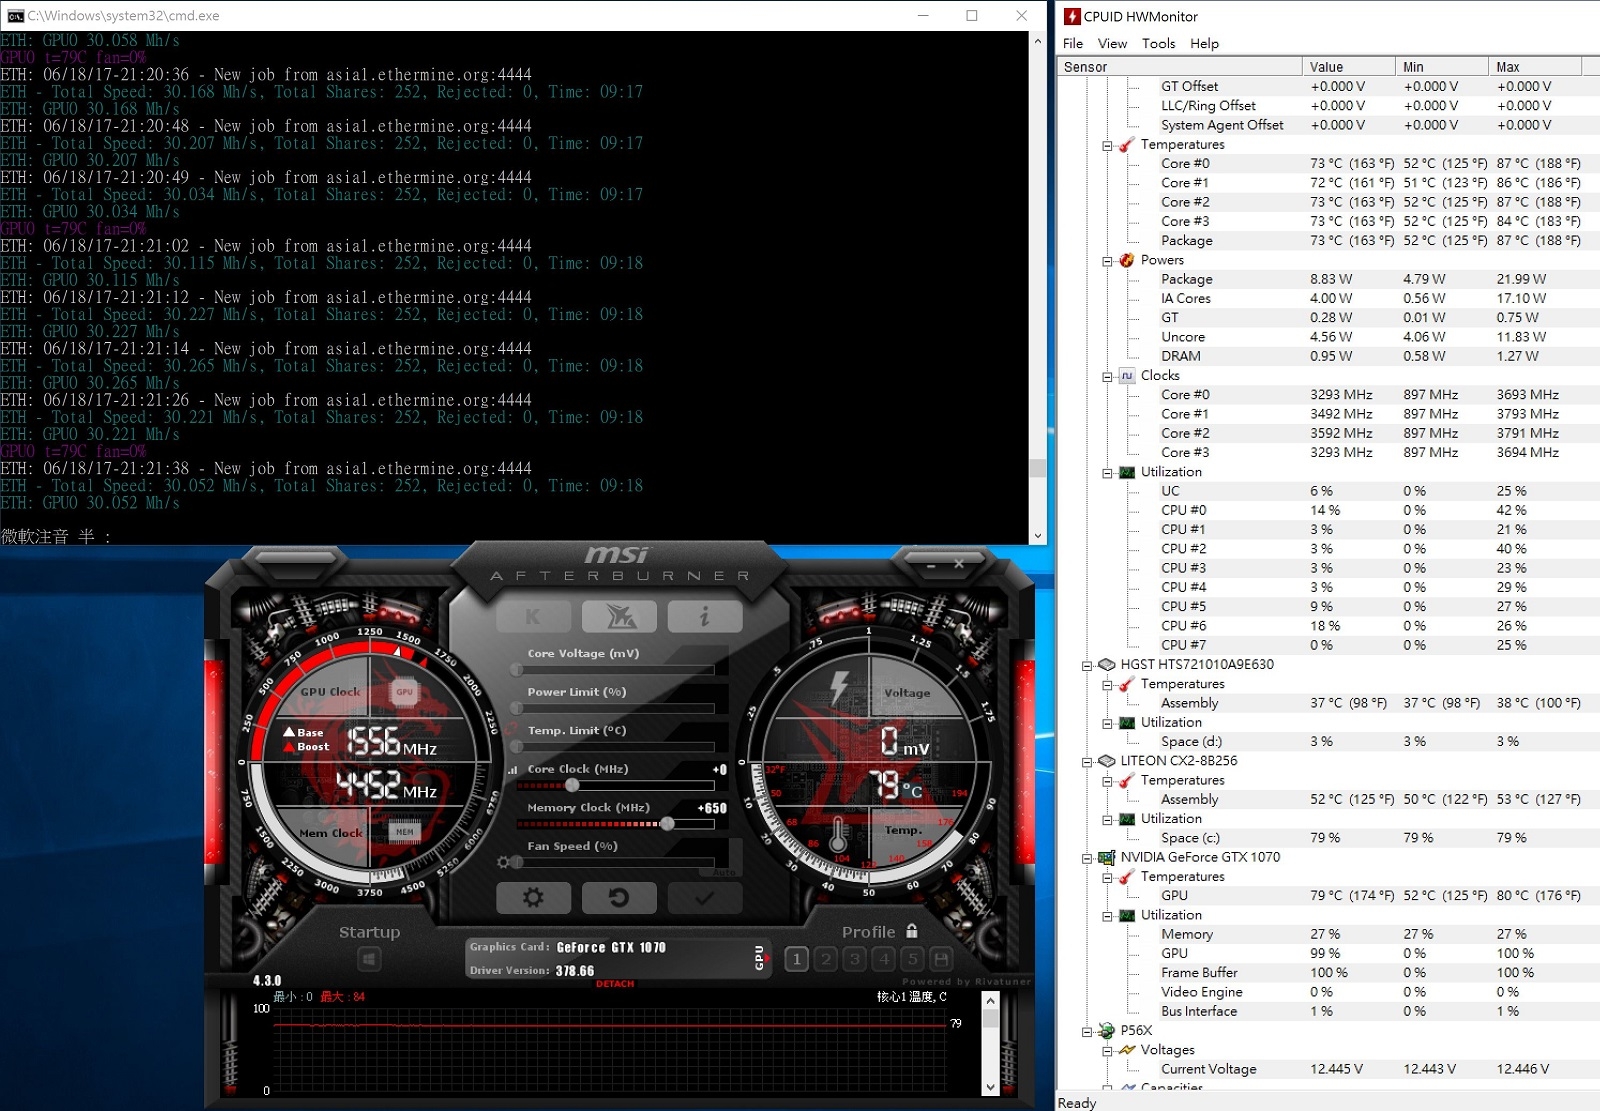This screenshot has height=1111, width=1600.
Task: Click the graph icon beside GPU Utilization node
Action: point(1127,915)
